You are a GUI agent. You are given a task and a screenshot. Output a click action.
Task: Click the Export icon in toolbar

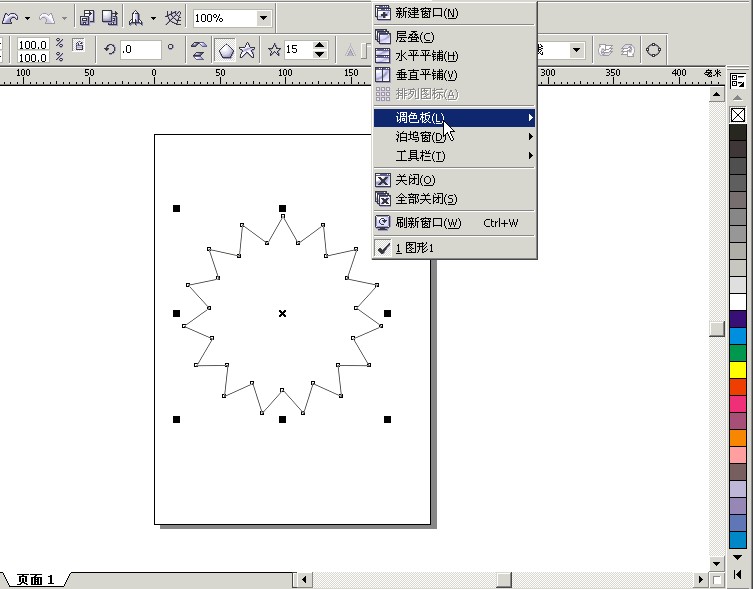point(110,18)
